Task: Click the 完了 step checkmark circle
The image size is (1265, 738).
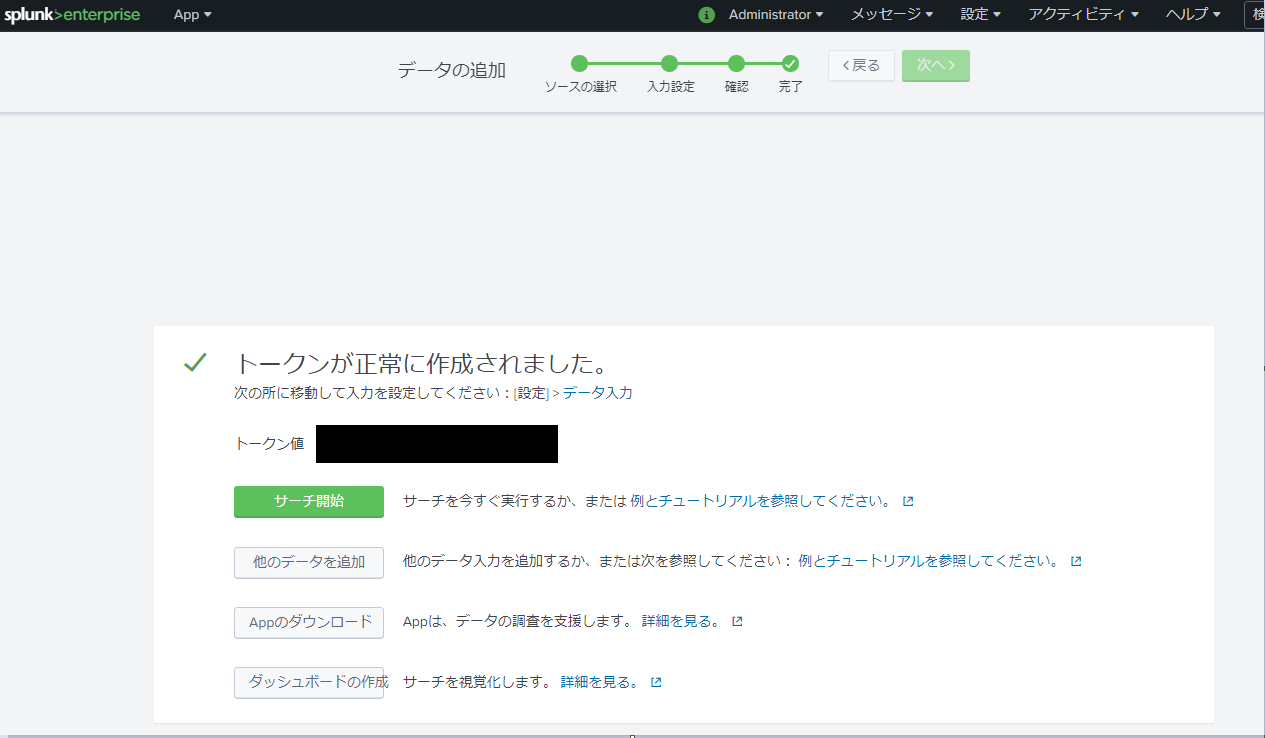Action: pos(790,64)
